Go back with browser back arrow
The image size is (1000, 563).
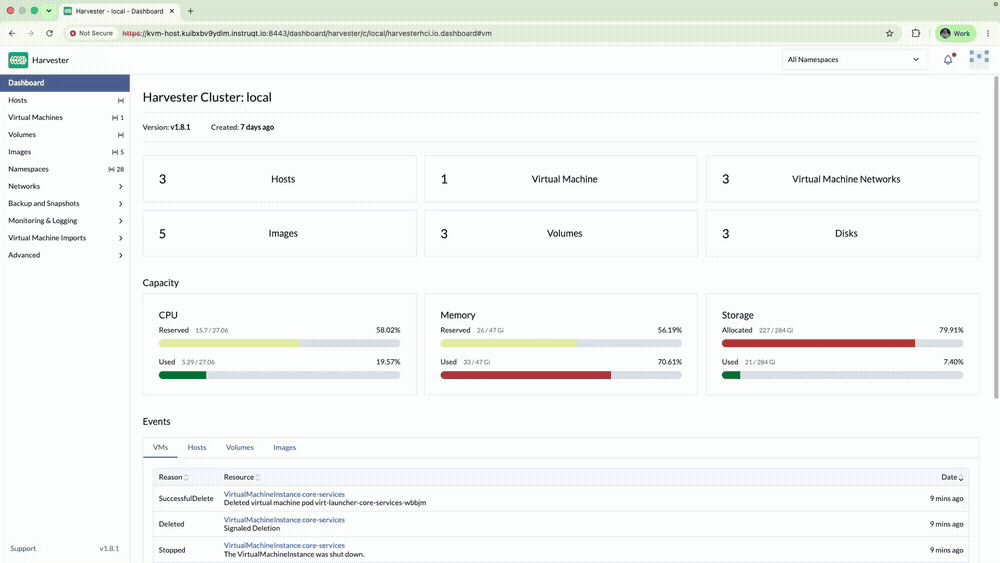[12, 33]
